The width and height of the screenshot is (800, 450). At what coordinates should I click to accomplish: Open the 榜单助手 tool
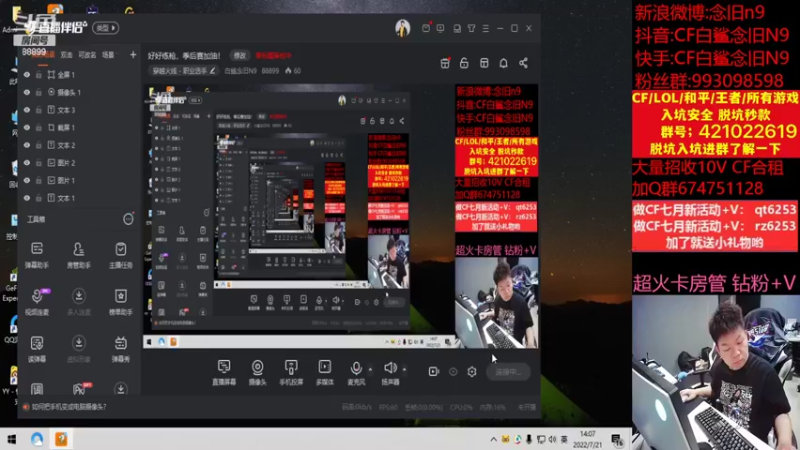coord(120,302)
